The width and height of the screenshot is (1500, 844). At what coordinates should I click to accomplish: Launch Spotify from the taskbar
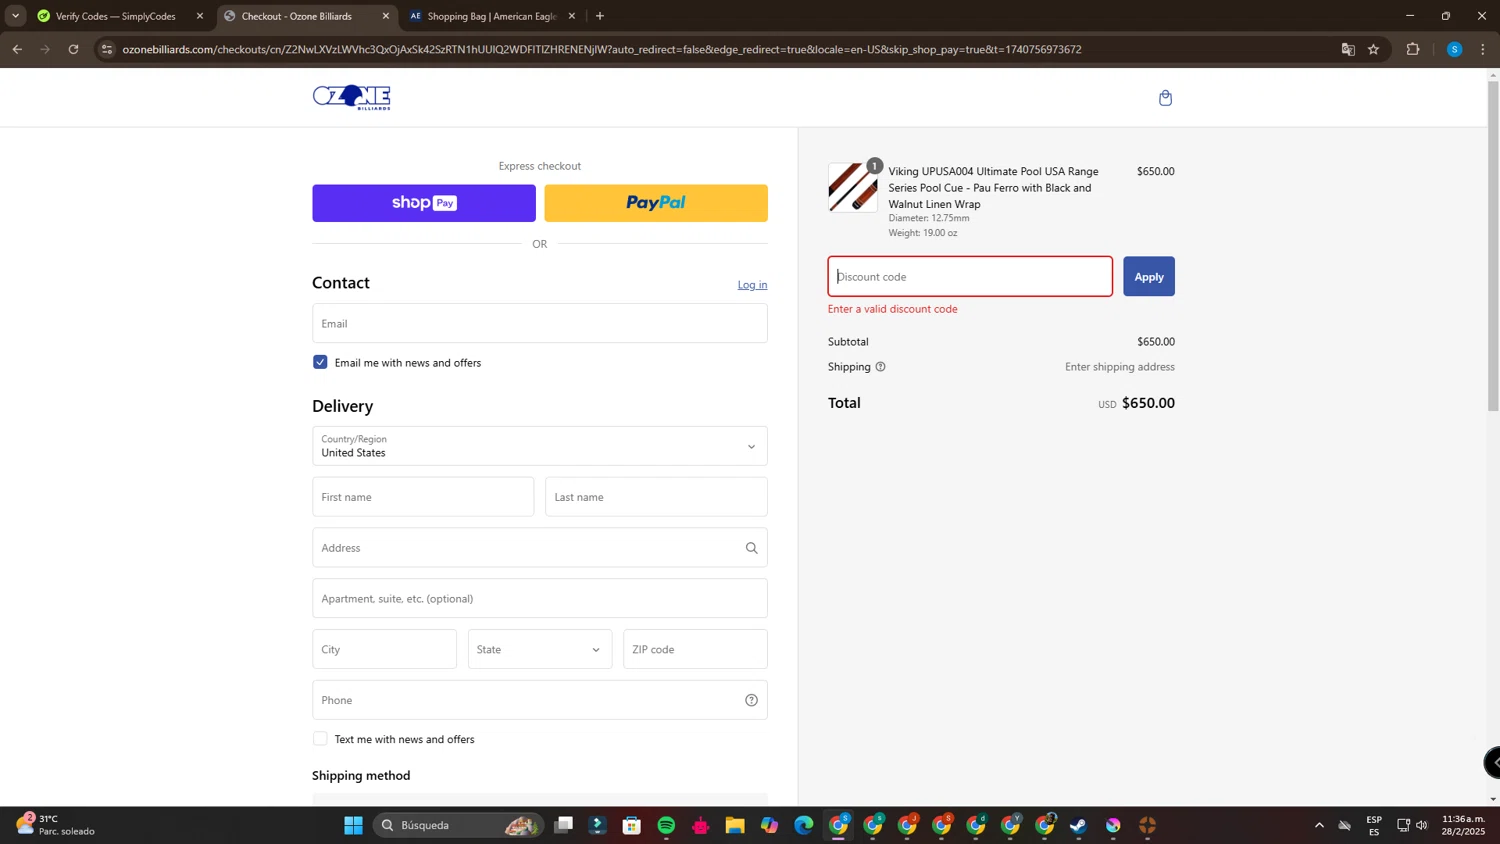(x=666, y=825)
